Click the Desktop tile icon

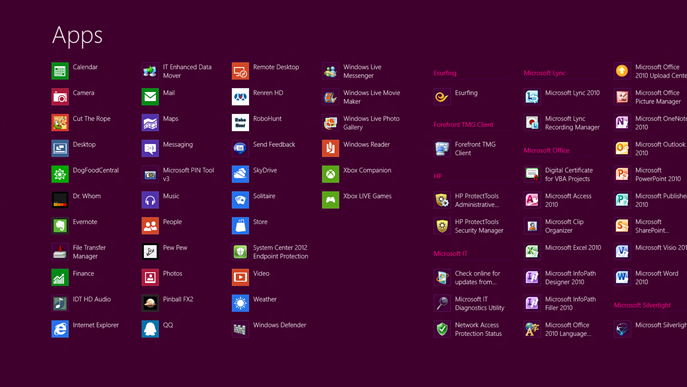[60, 149]
